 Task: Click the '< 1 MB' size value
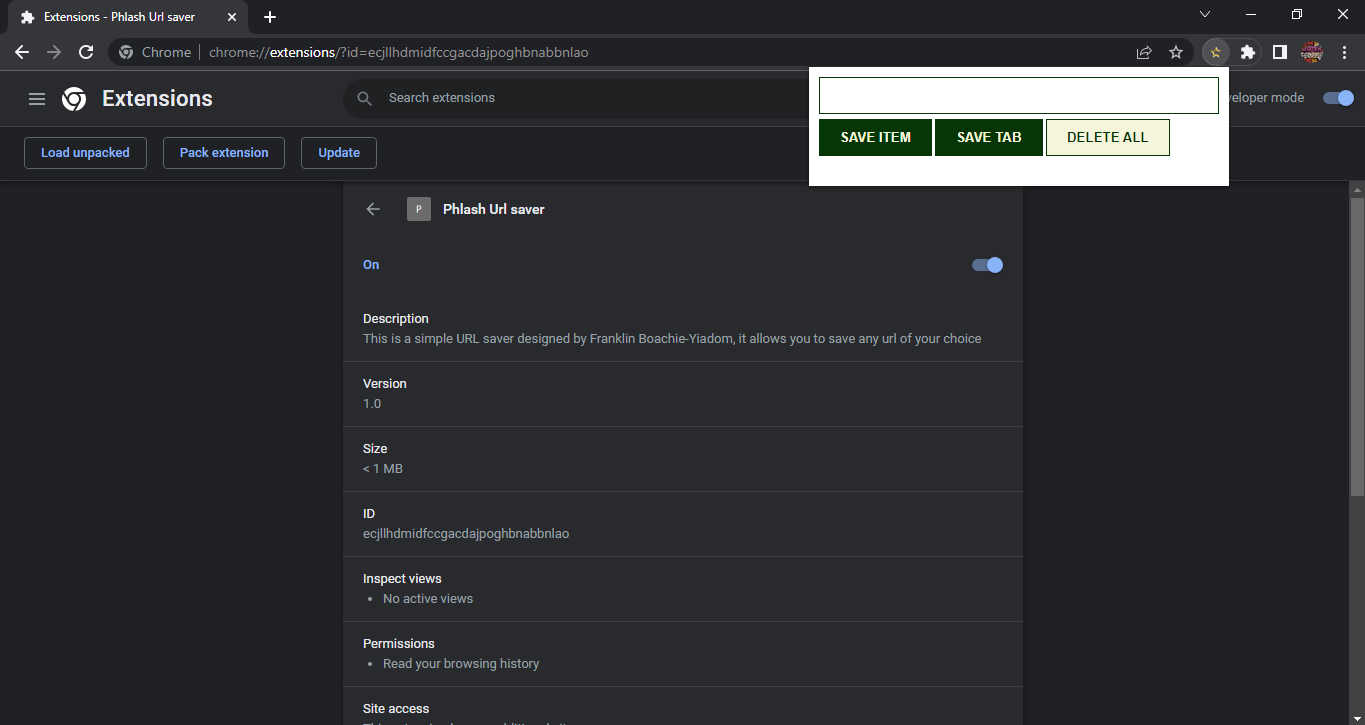click(x=383, y=469)
